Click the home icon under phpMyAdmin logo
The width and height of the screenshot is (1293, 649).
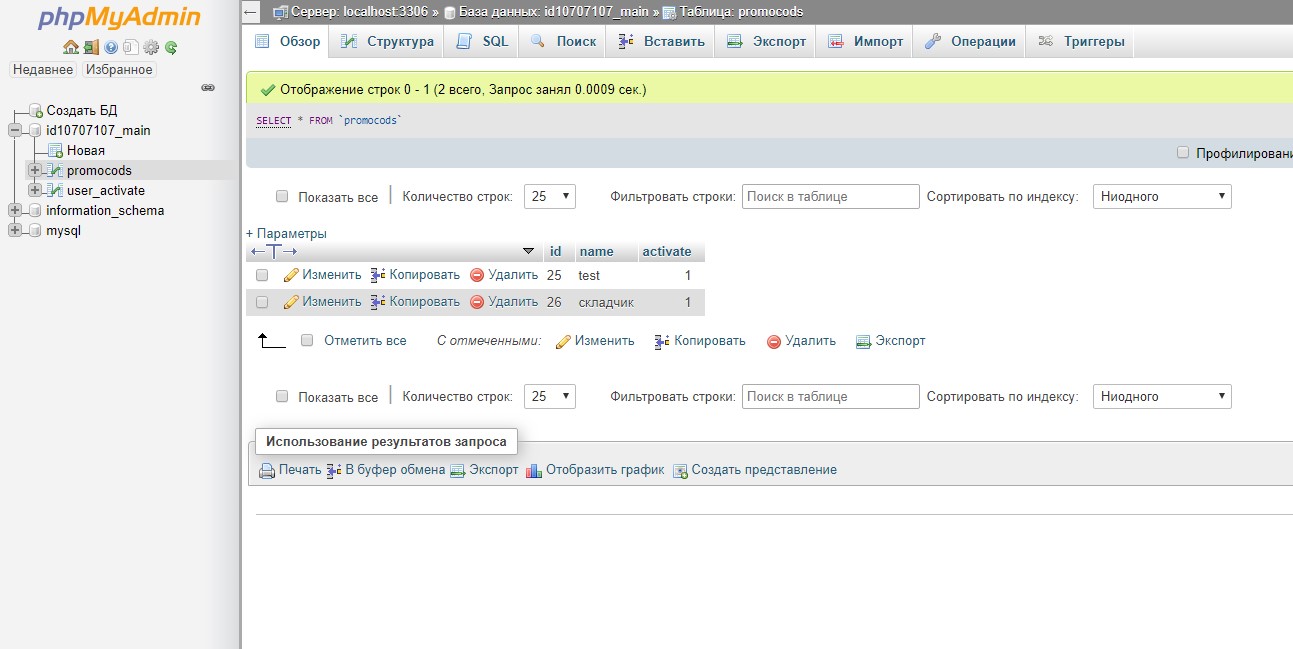70,47
